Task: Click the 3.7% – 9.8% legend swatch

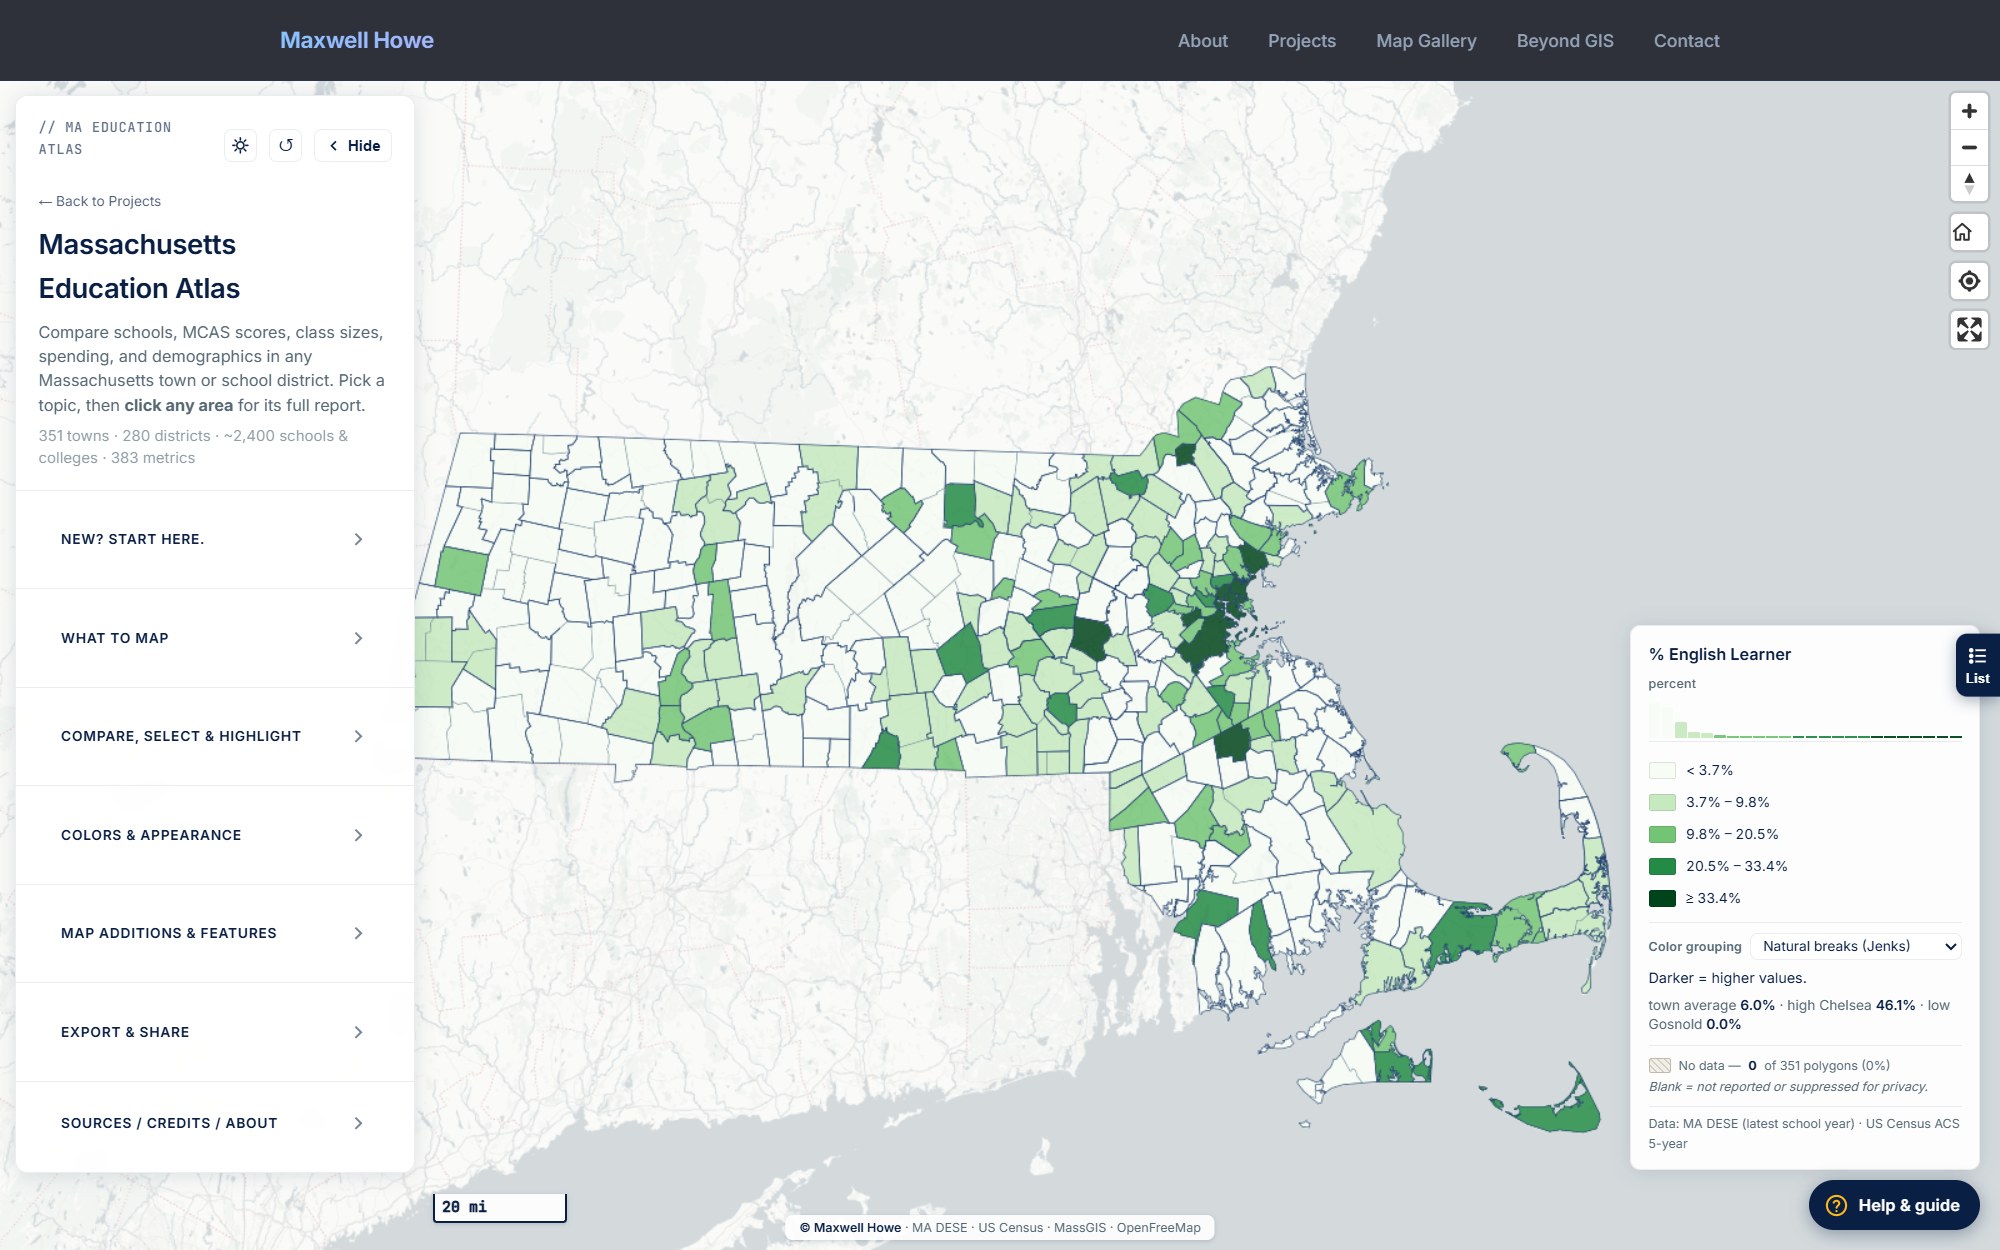Action: [1662, 802]
